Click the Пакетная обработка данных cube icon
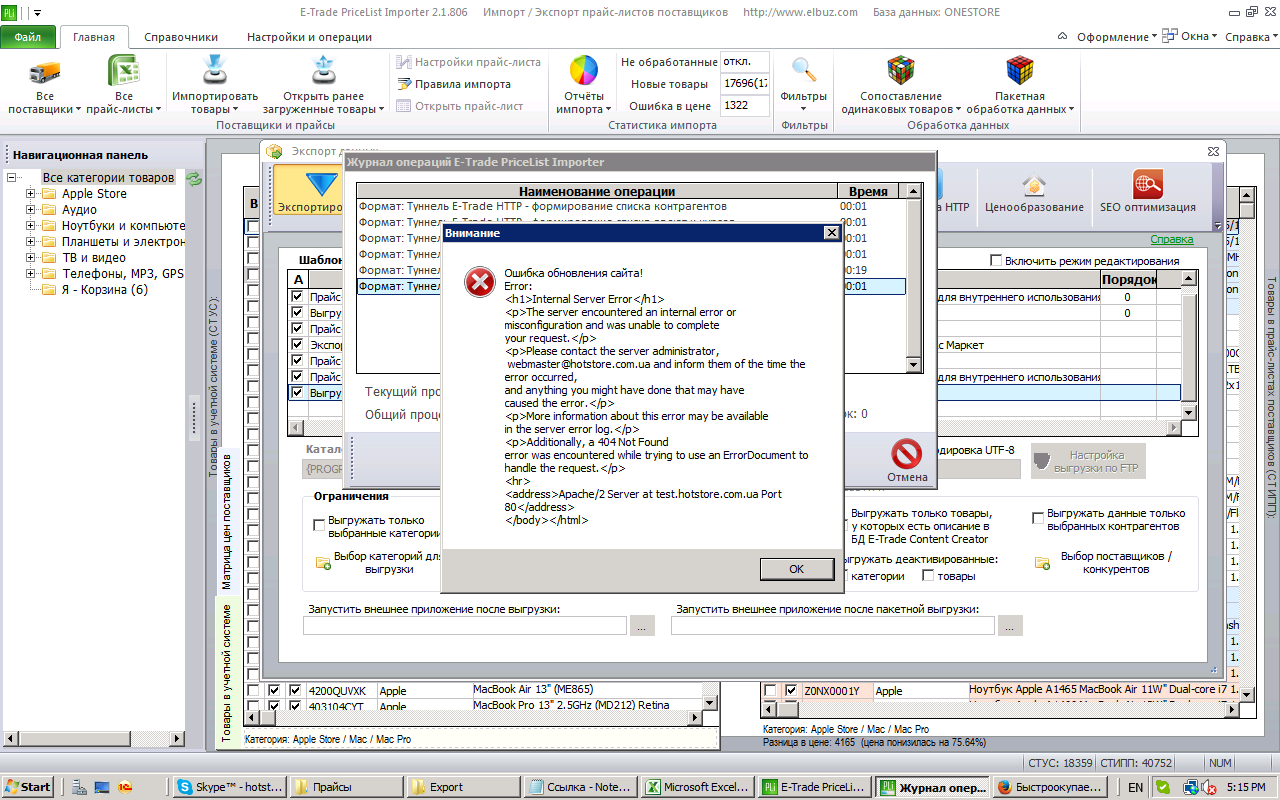This screenshot has height=800, width=1280. point(1019,71)
